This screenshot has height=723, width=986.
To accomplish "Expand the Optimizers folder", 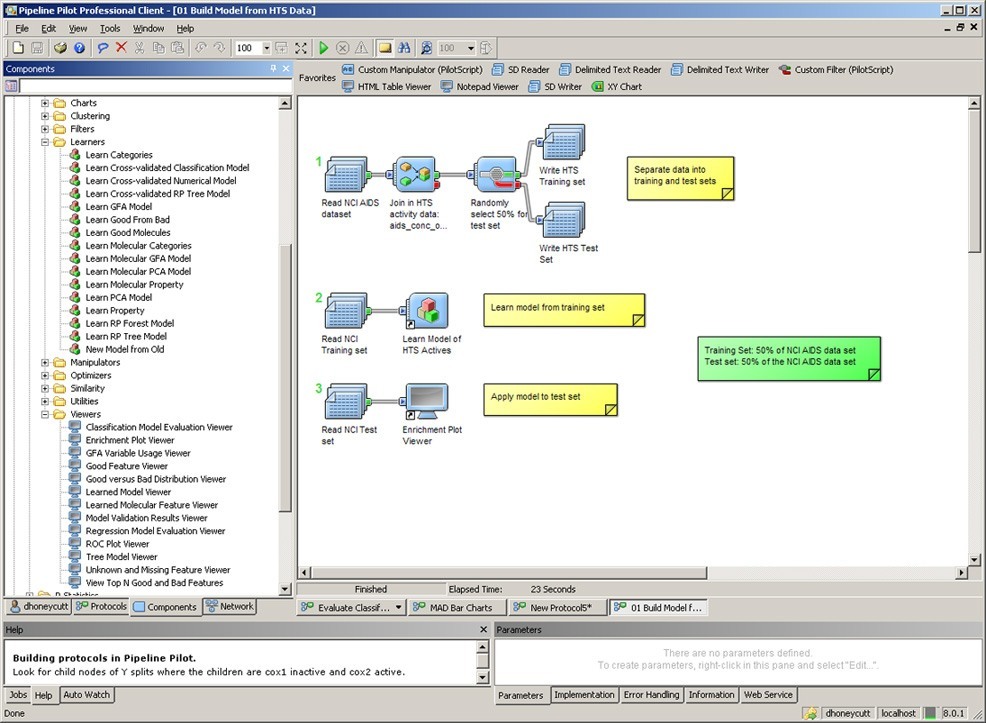I will point(45,375).
